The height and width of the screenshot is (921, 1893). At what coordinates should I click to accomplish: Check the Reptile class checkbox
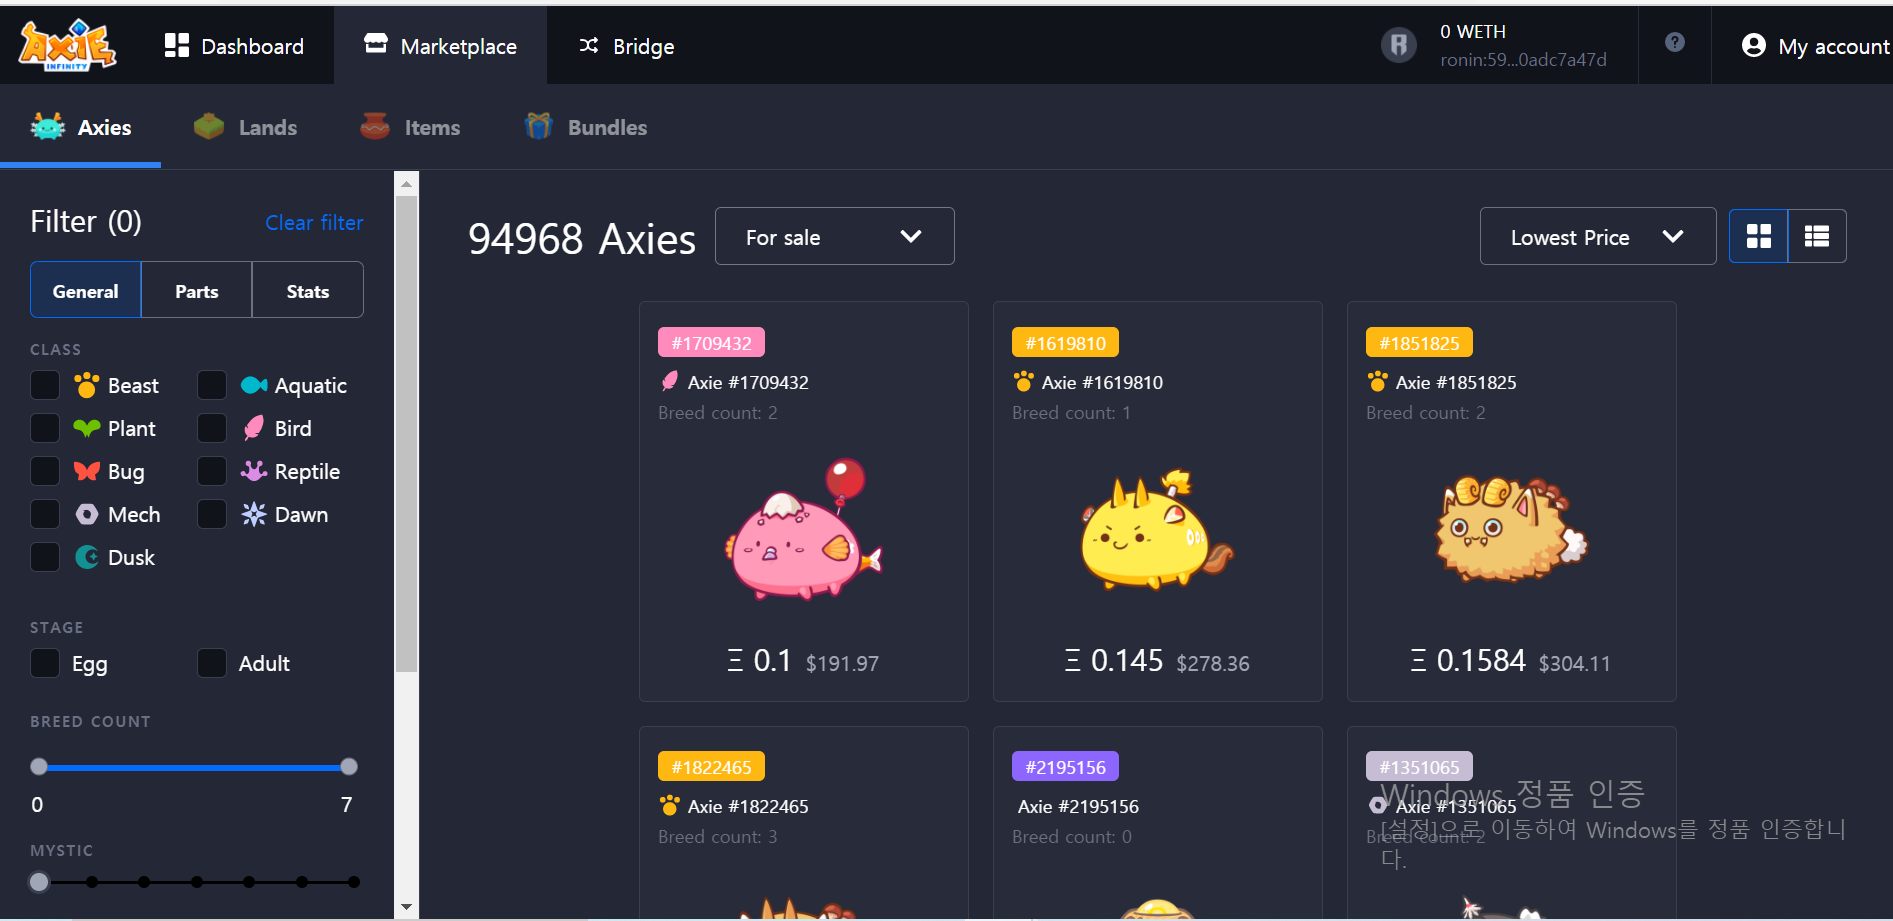point(212,471)
